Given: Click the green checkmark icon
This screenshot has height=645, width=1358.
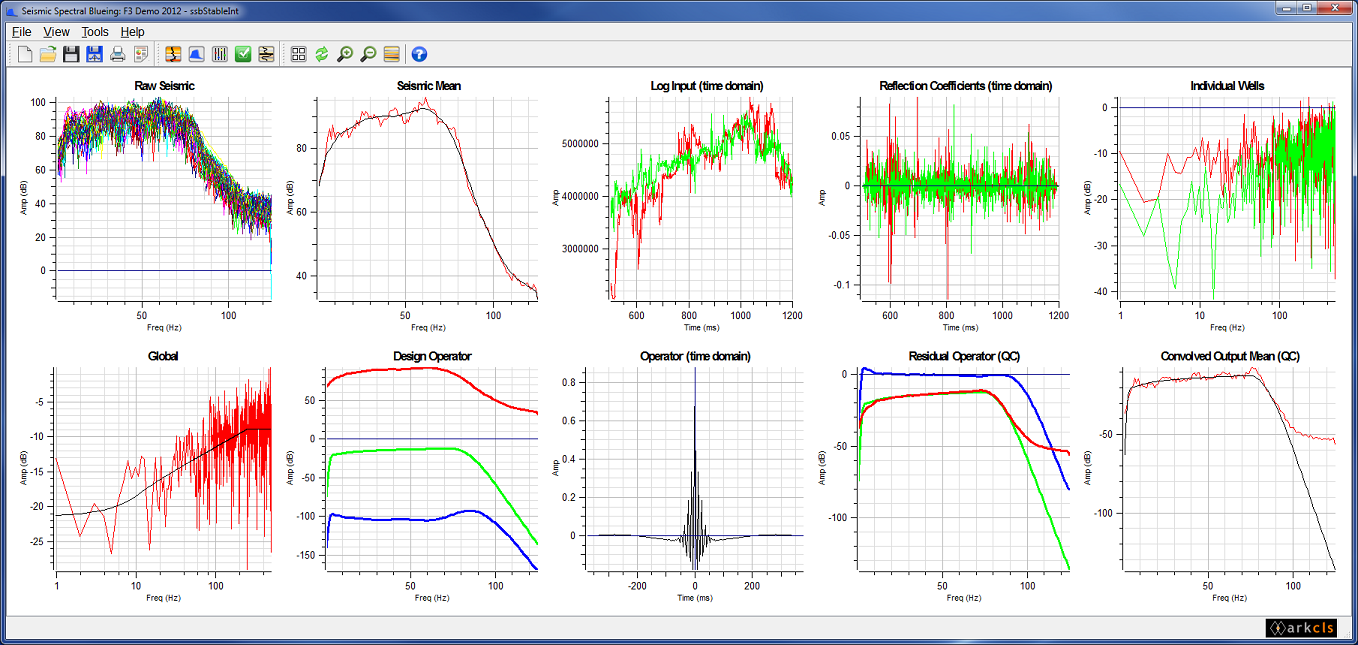Looking at the screenshot, I should click(243, 54).
